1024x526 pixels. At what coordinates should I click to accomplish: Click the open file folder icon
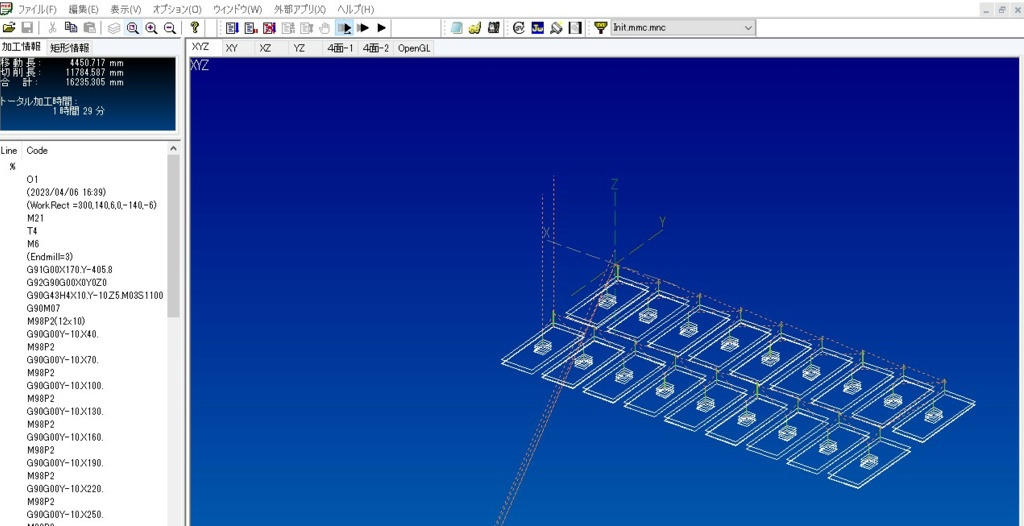[9, 28]
